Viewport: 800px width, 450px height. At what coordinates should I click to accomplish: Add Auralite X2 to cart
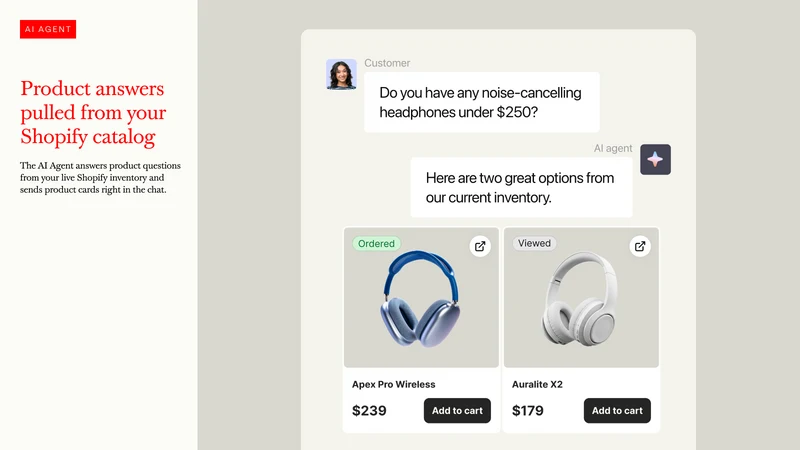pos(617,411)
